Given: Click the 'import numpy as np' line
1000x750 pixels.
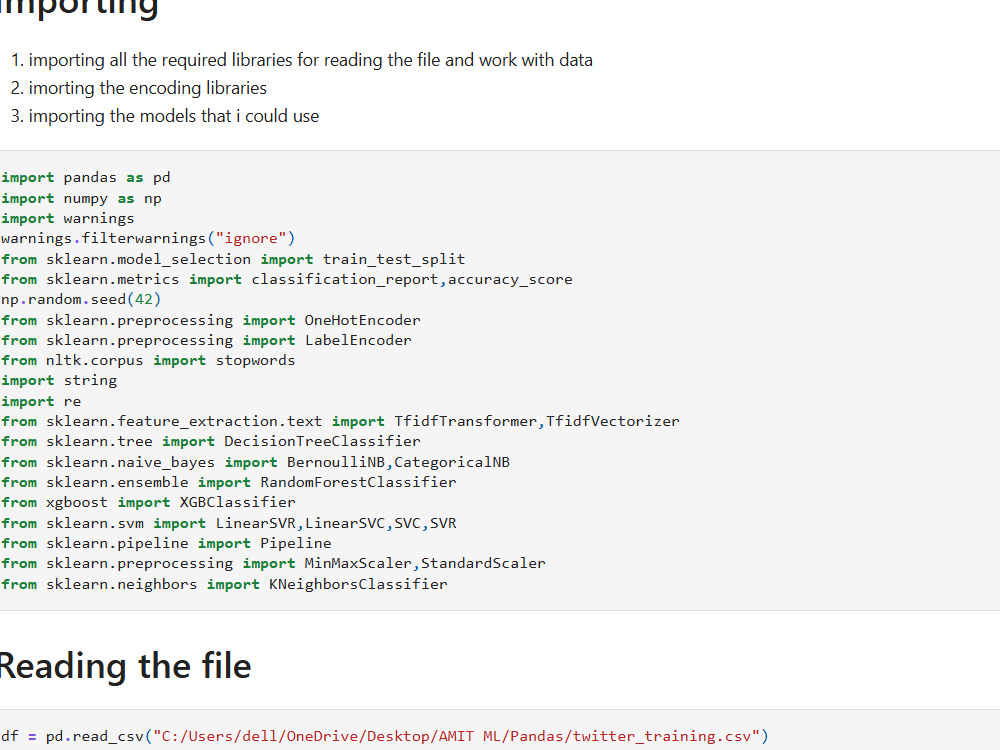Looking at the screenshot, I should [81, 198].
